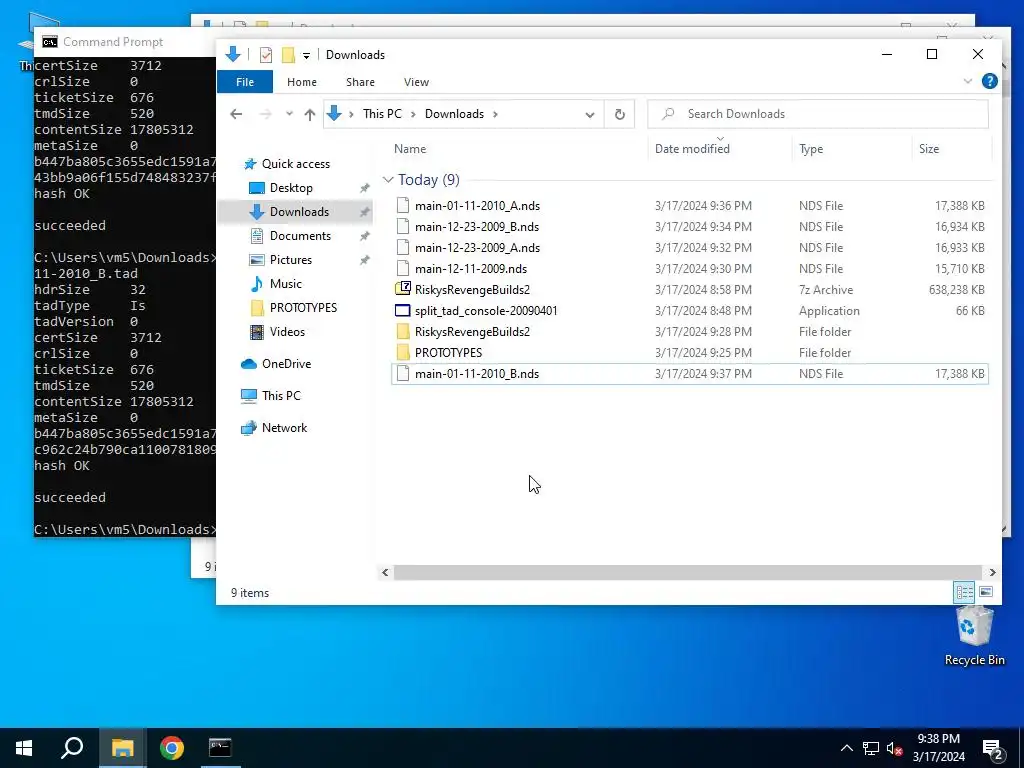Click the New folder icon in title bar
The height and width of the screenshot is (768, 1024).
(x=288, y=55)
